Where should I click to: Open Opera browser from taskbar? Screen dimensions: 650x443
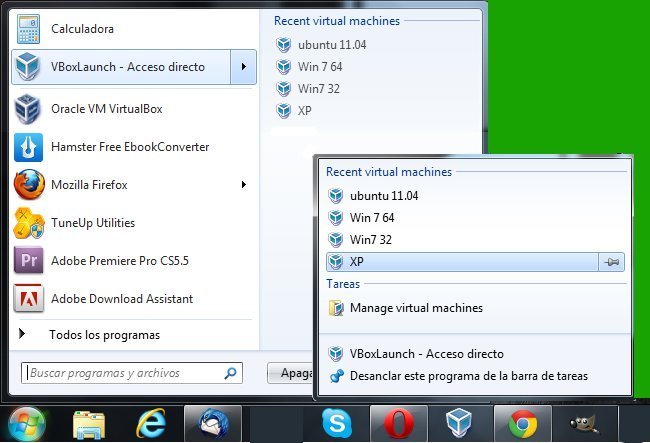coord(399,424)
